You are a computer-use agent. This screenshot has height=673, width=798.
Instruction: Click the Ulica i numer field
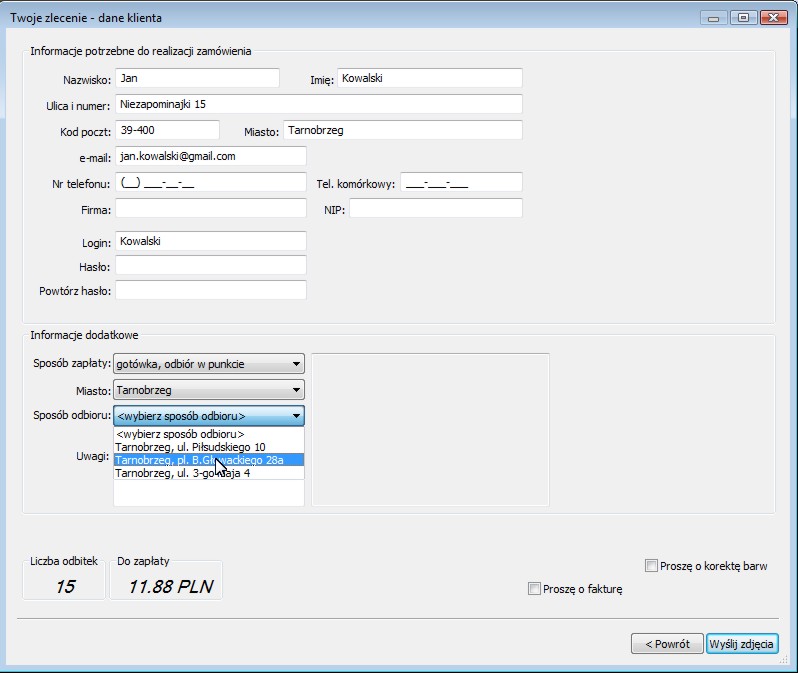pos(318,104)
